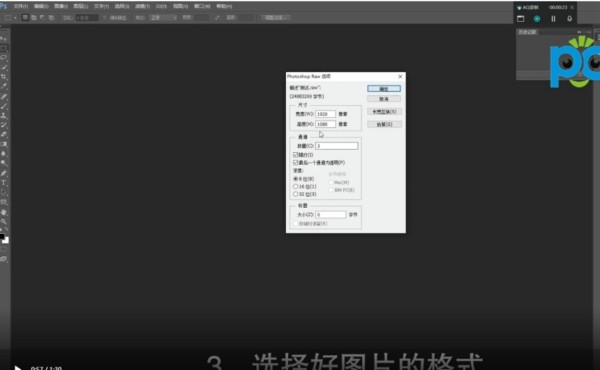600x370 pixels.
Task: Collapse the 历史记录 panel with double-arrow
Action: point(579,32)
